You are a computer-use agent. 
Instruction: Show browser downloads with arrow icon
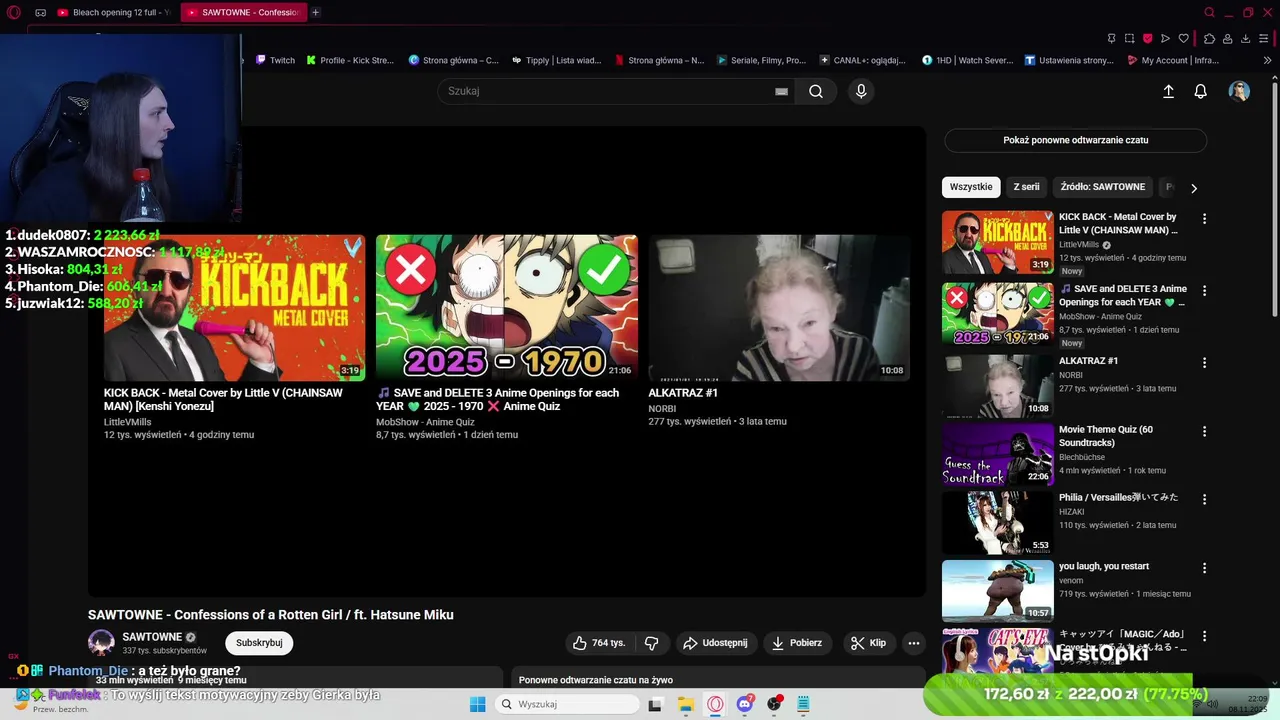coord(1246,39)
